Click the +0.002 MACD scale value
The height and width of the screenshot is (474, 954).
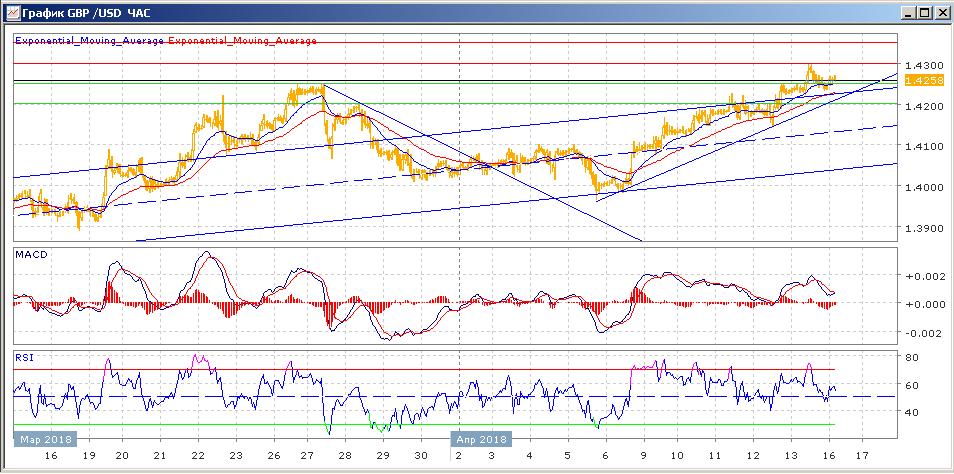(x=924, y=276)
